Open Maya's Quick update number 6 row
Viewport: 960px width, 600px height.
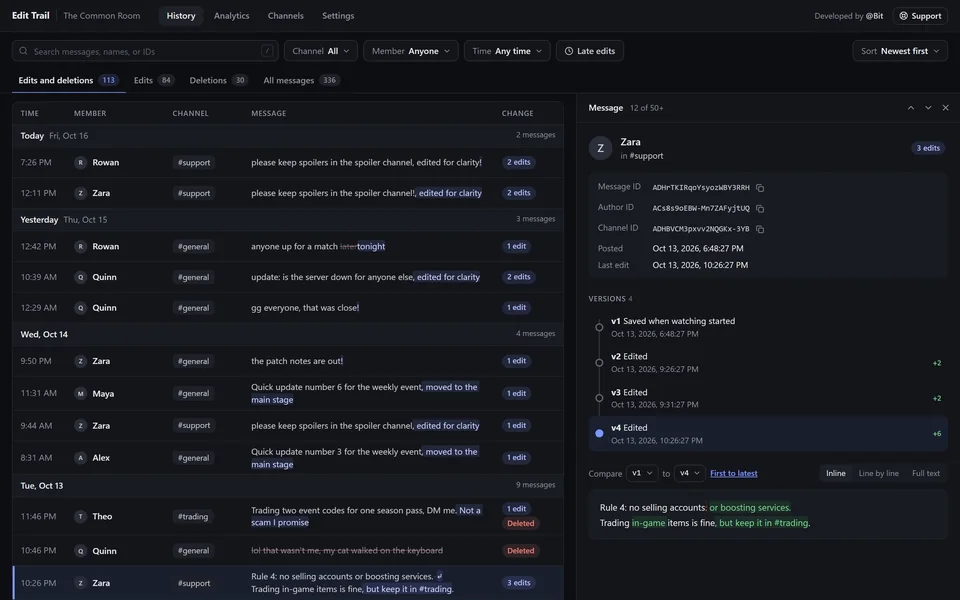pos(288,394)
